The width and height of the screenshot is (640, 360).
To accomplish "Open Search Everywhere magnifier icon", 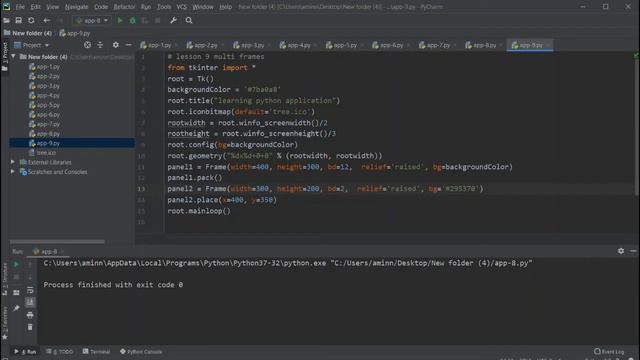I will (x=189, y=20).
